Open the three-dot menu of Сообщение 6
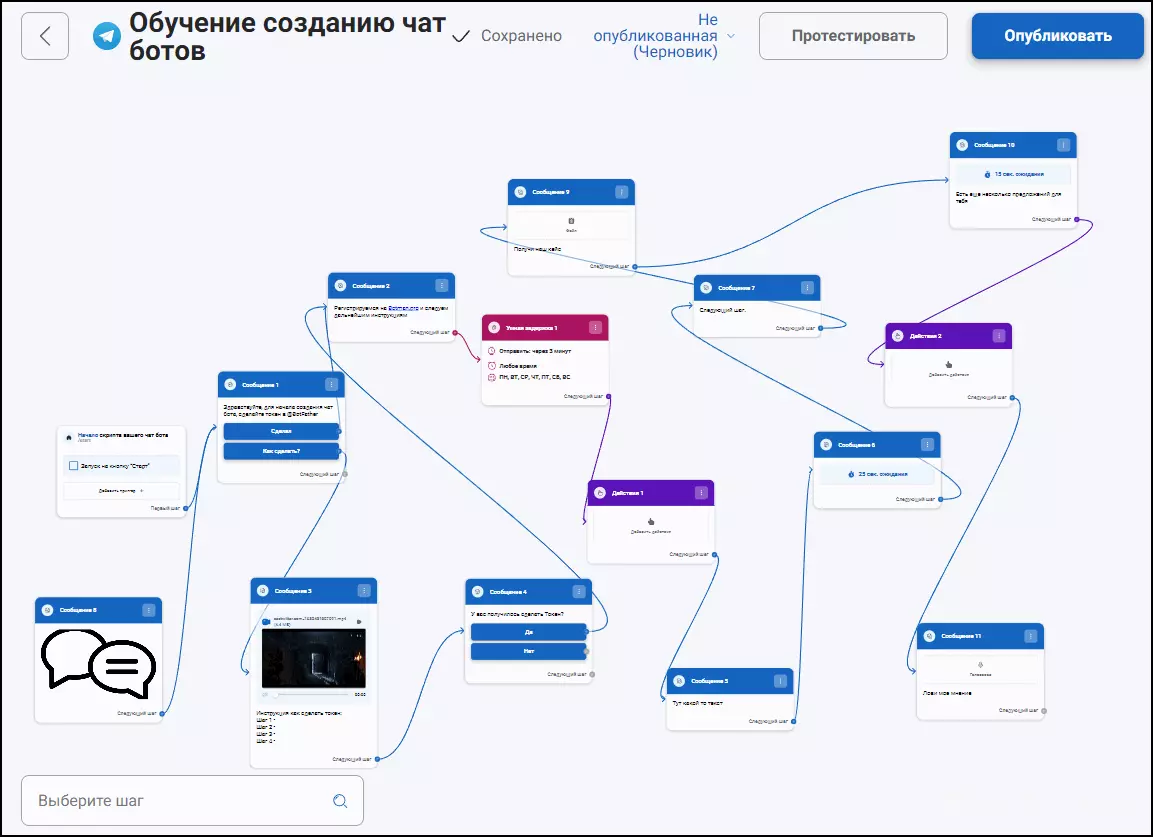This screenshot has width=1153, height=837. 927,445
